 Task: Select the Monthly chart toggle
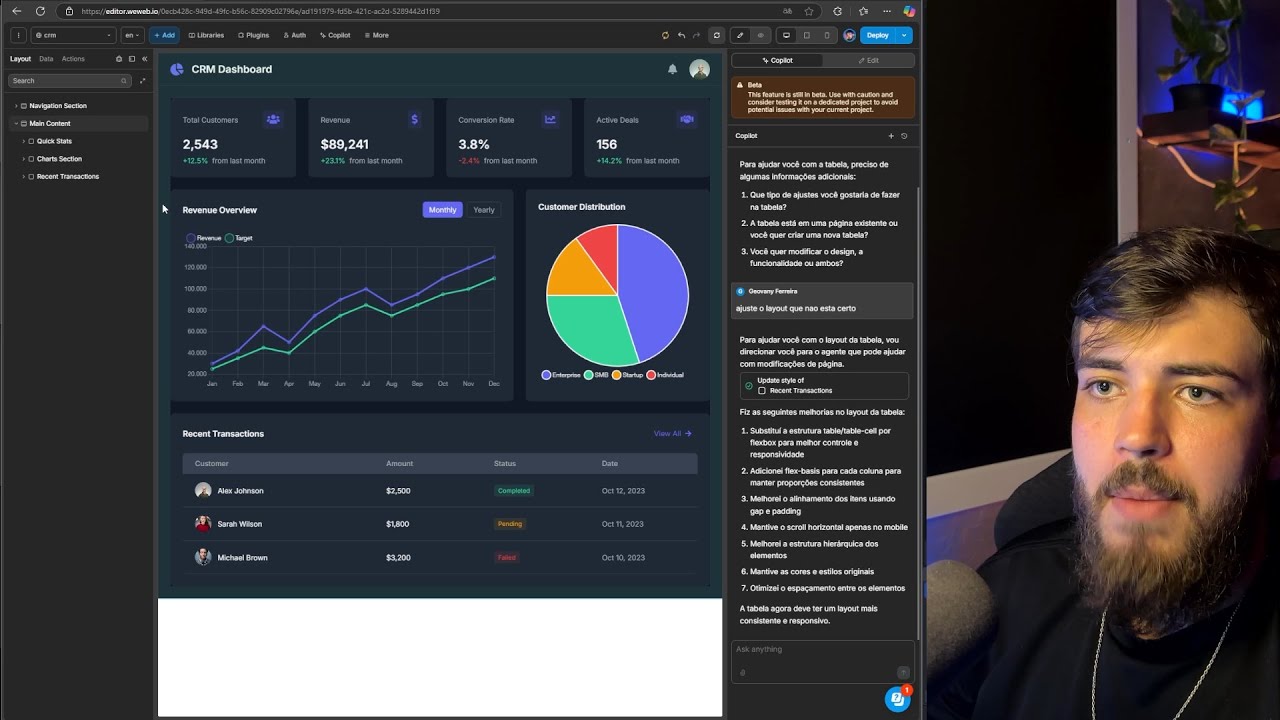click(442, 210)
